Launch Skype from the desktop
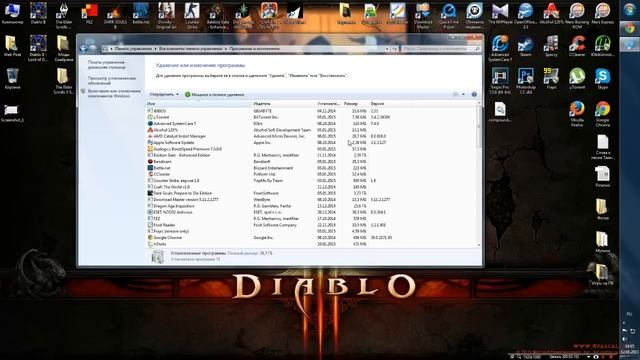Viewport: 640px width, 360px height. click(x=602, y=79)
